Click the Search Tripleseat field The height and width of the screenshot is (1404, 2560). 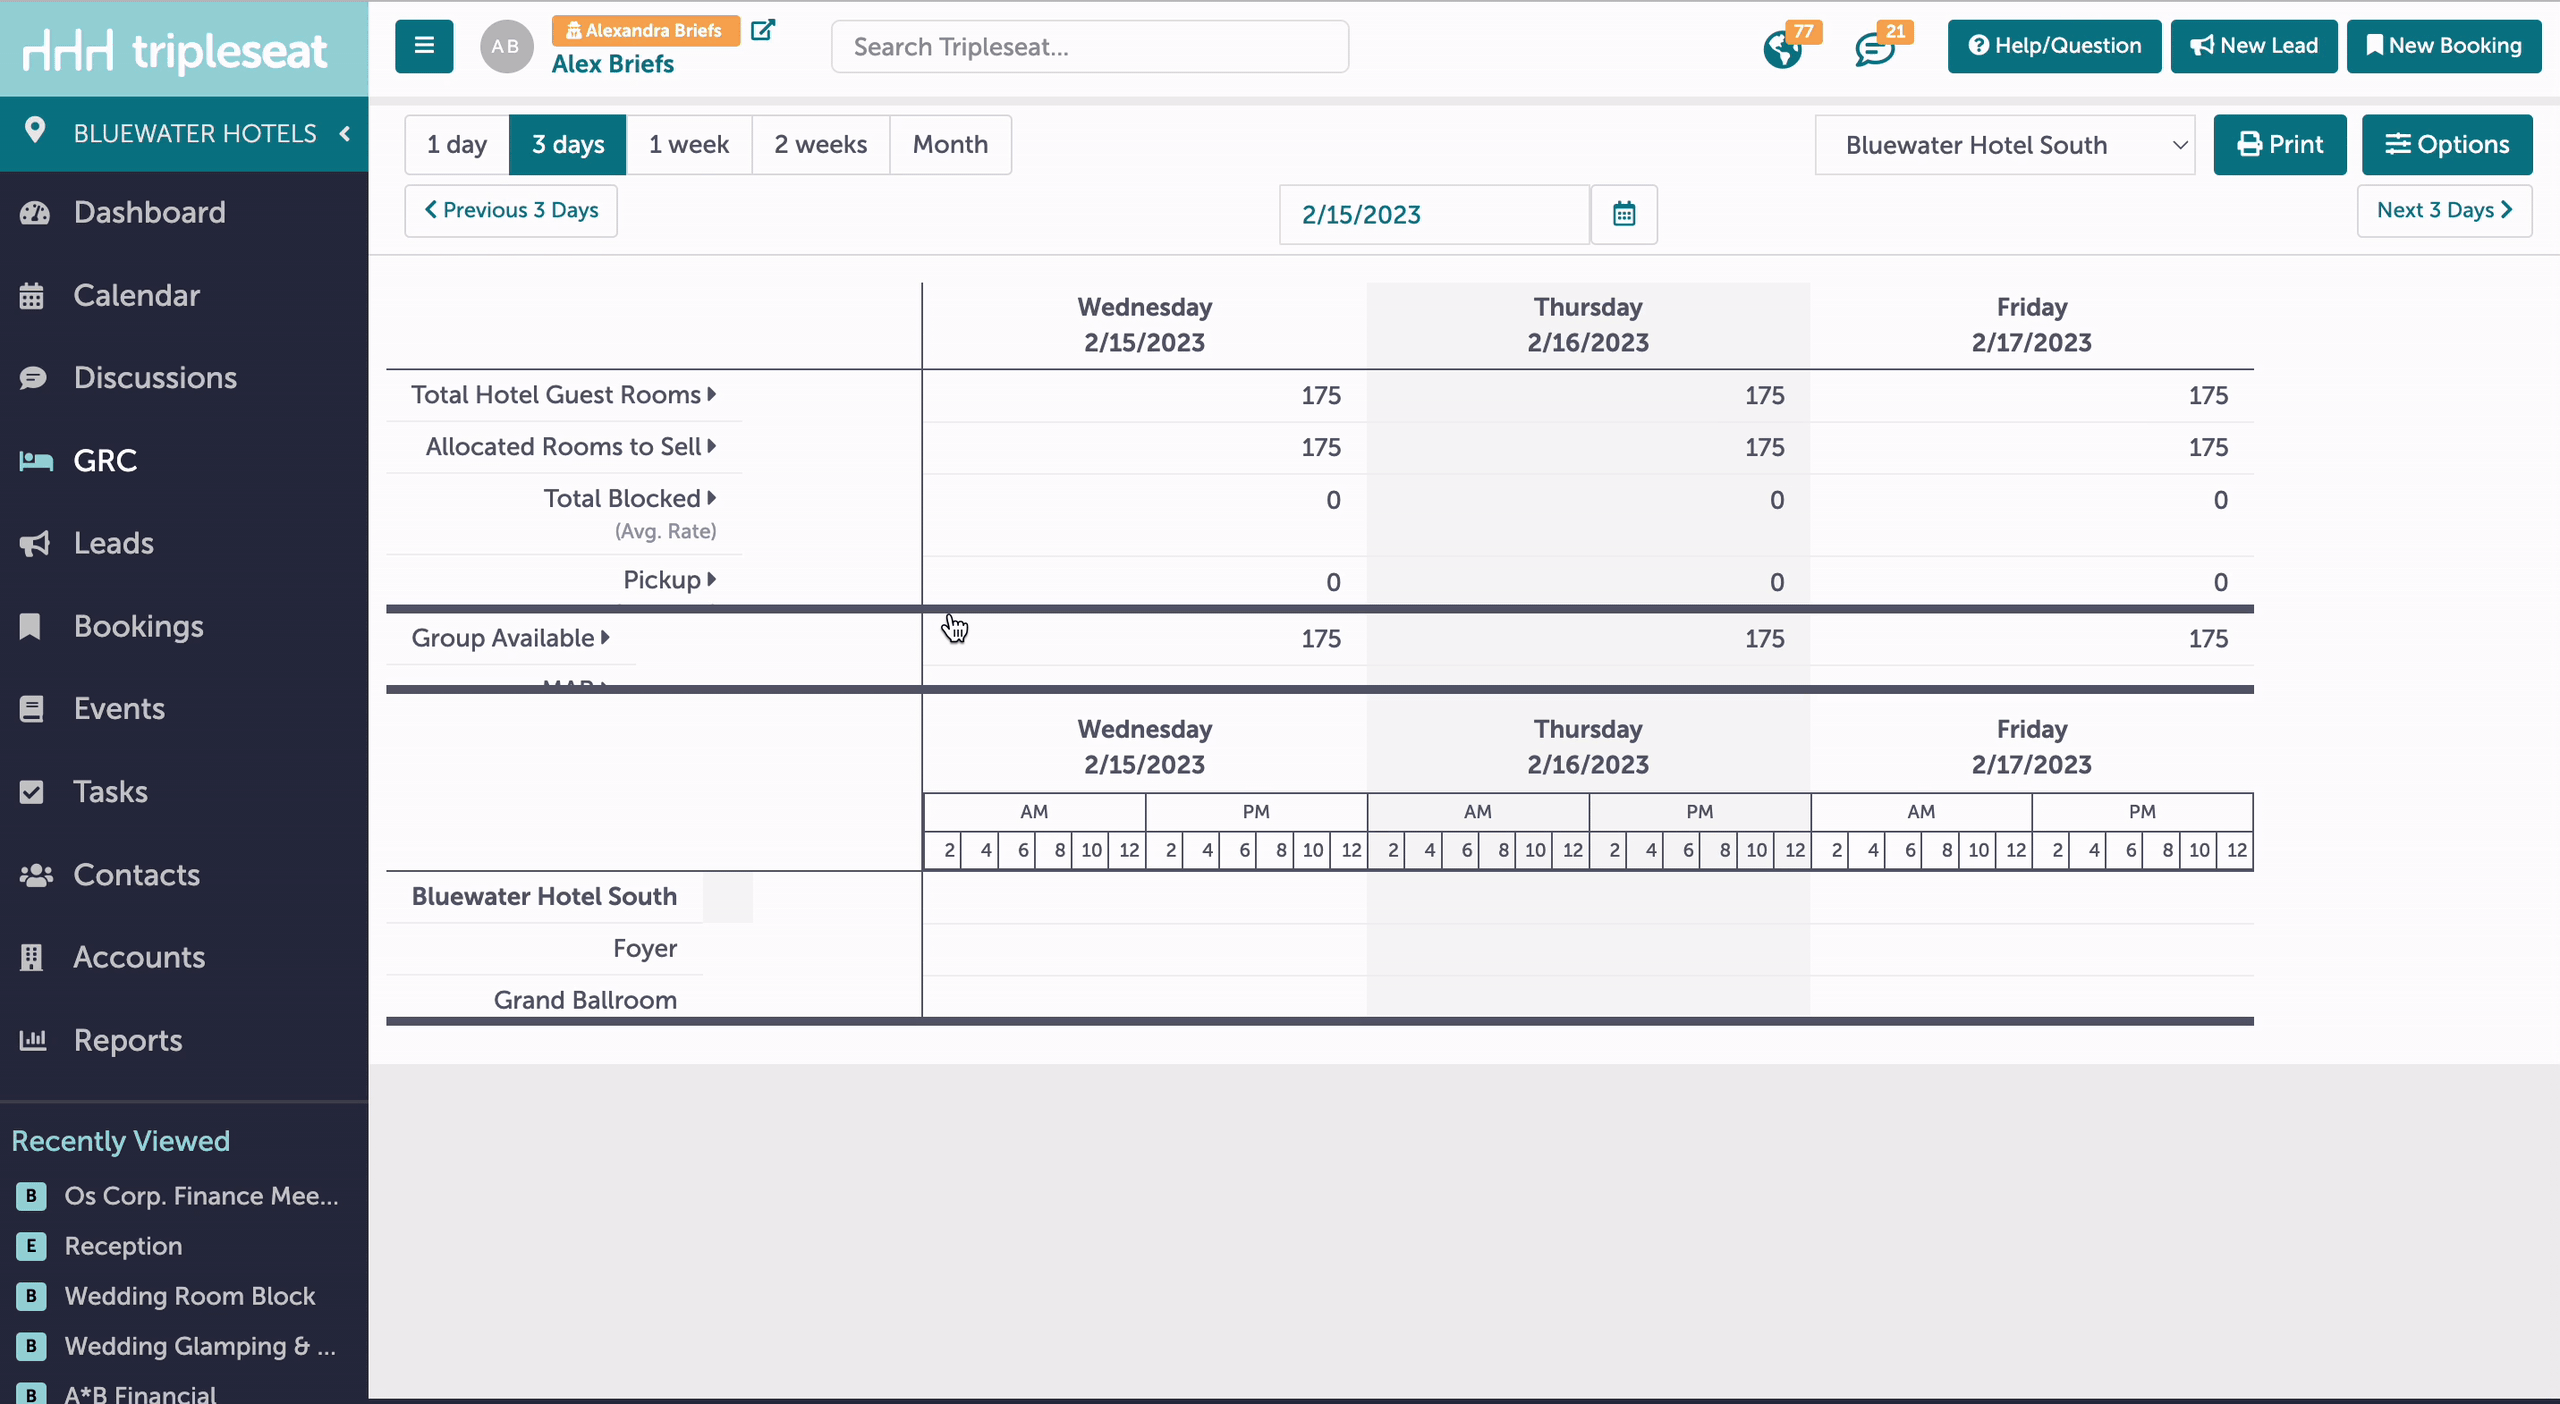(x=1090, y=47)
